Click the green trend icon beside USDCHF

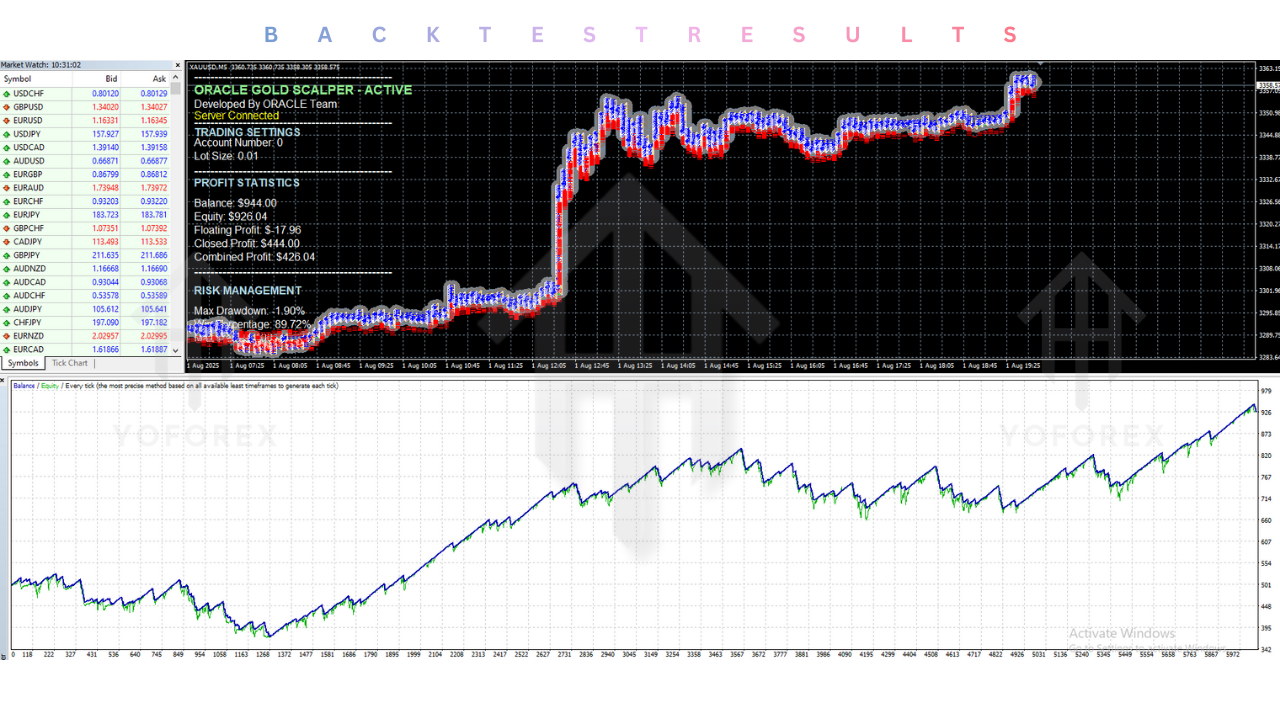pyautogui.click(x=8, y=93)
